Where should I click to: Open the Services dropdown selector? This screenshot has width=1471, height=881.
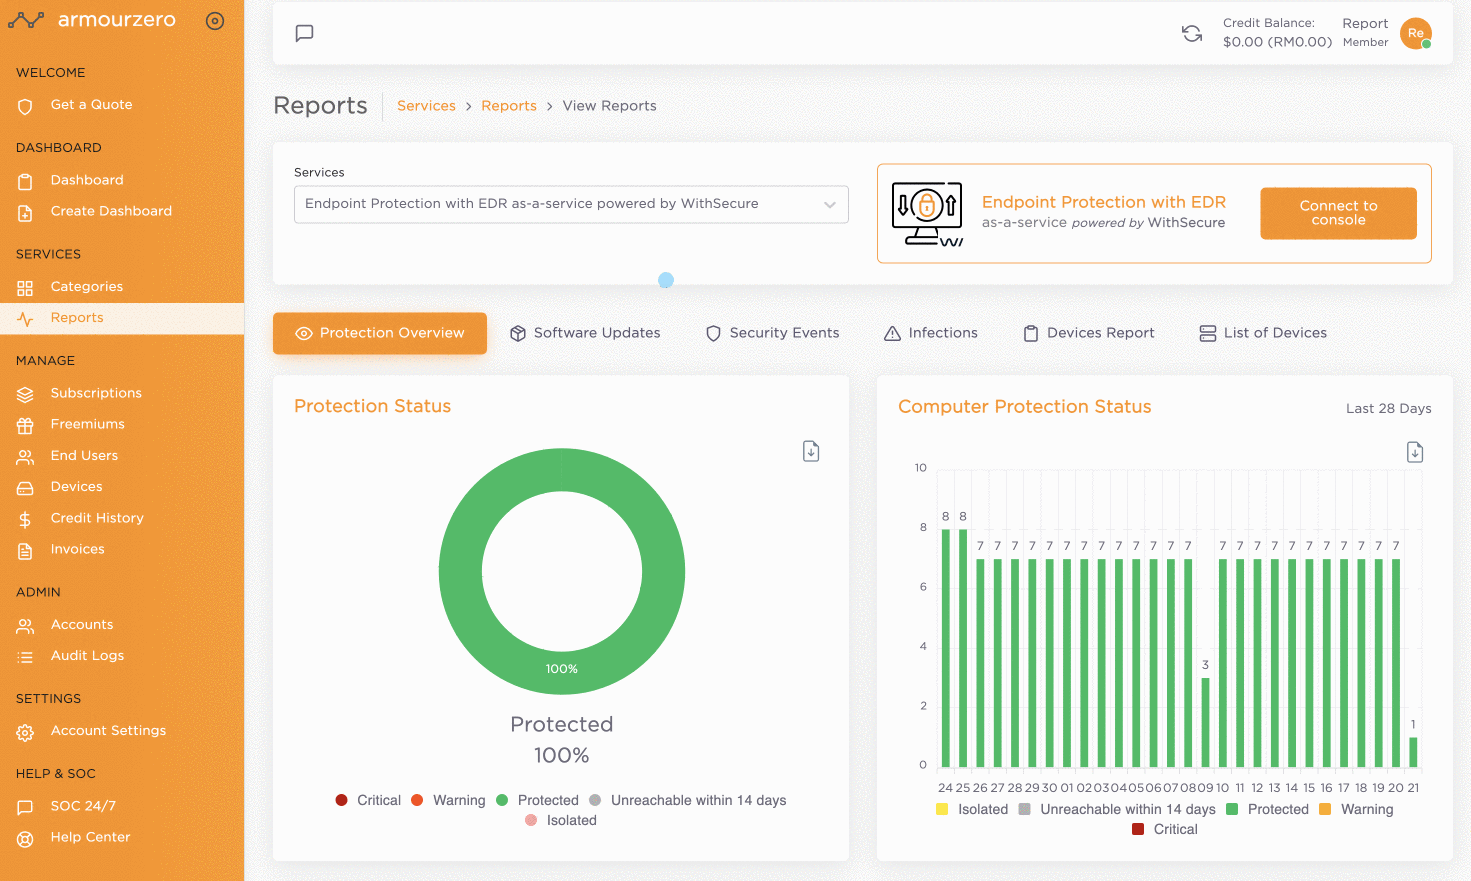[x=571, y=204]
